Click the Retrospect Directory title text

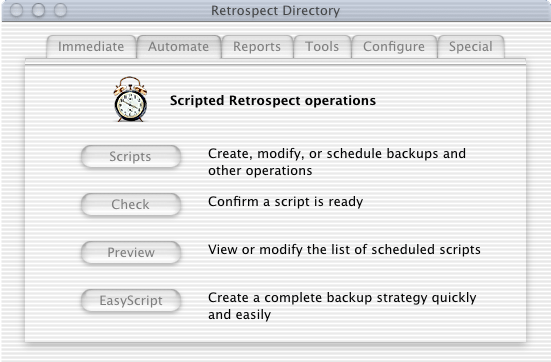275,11
